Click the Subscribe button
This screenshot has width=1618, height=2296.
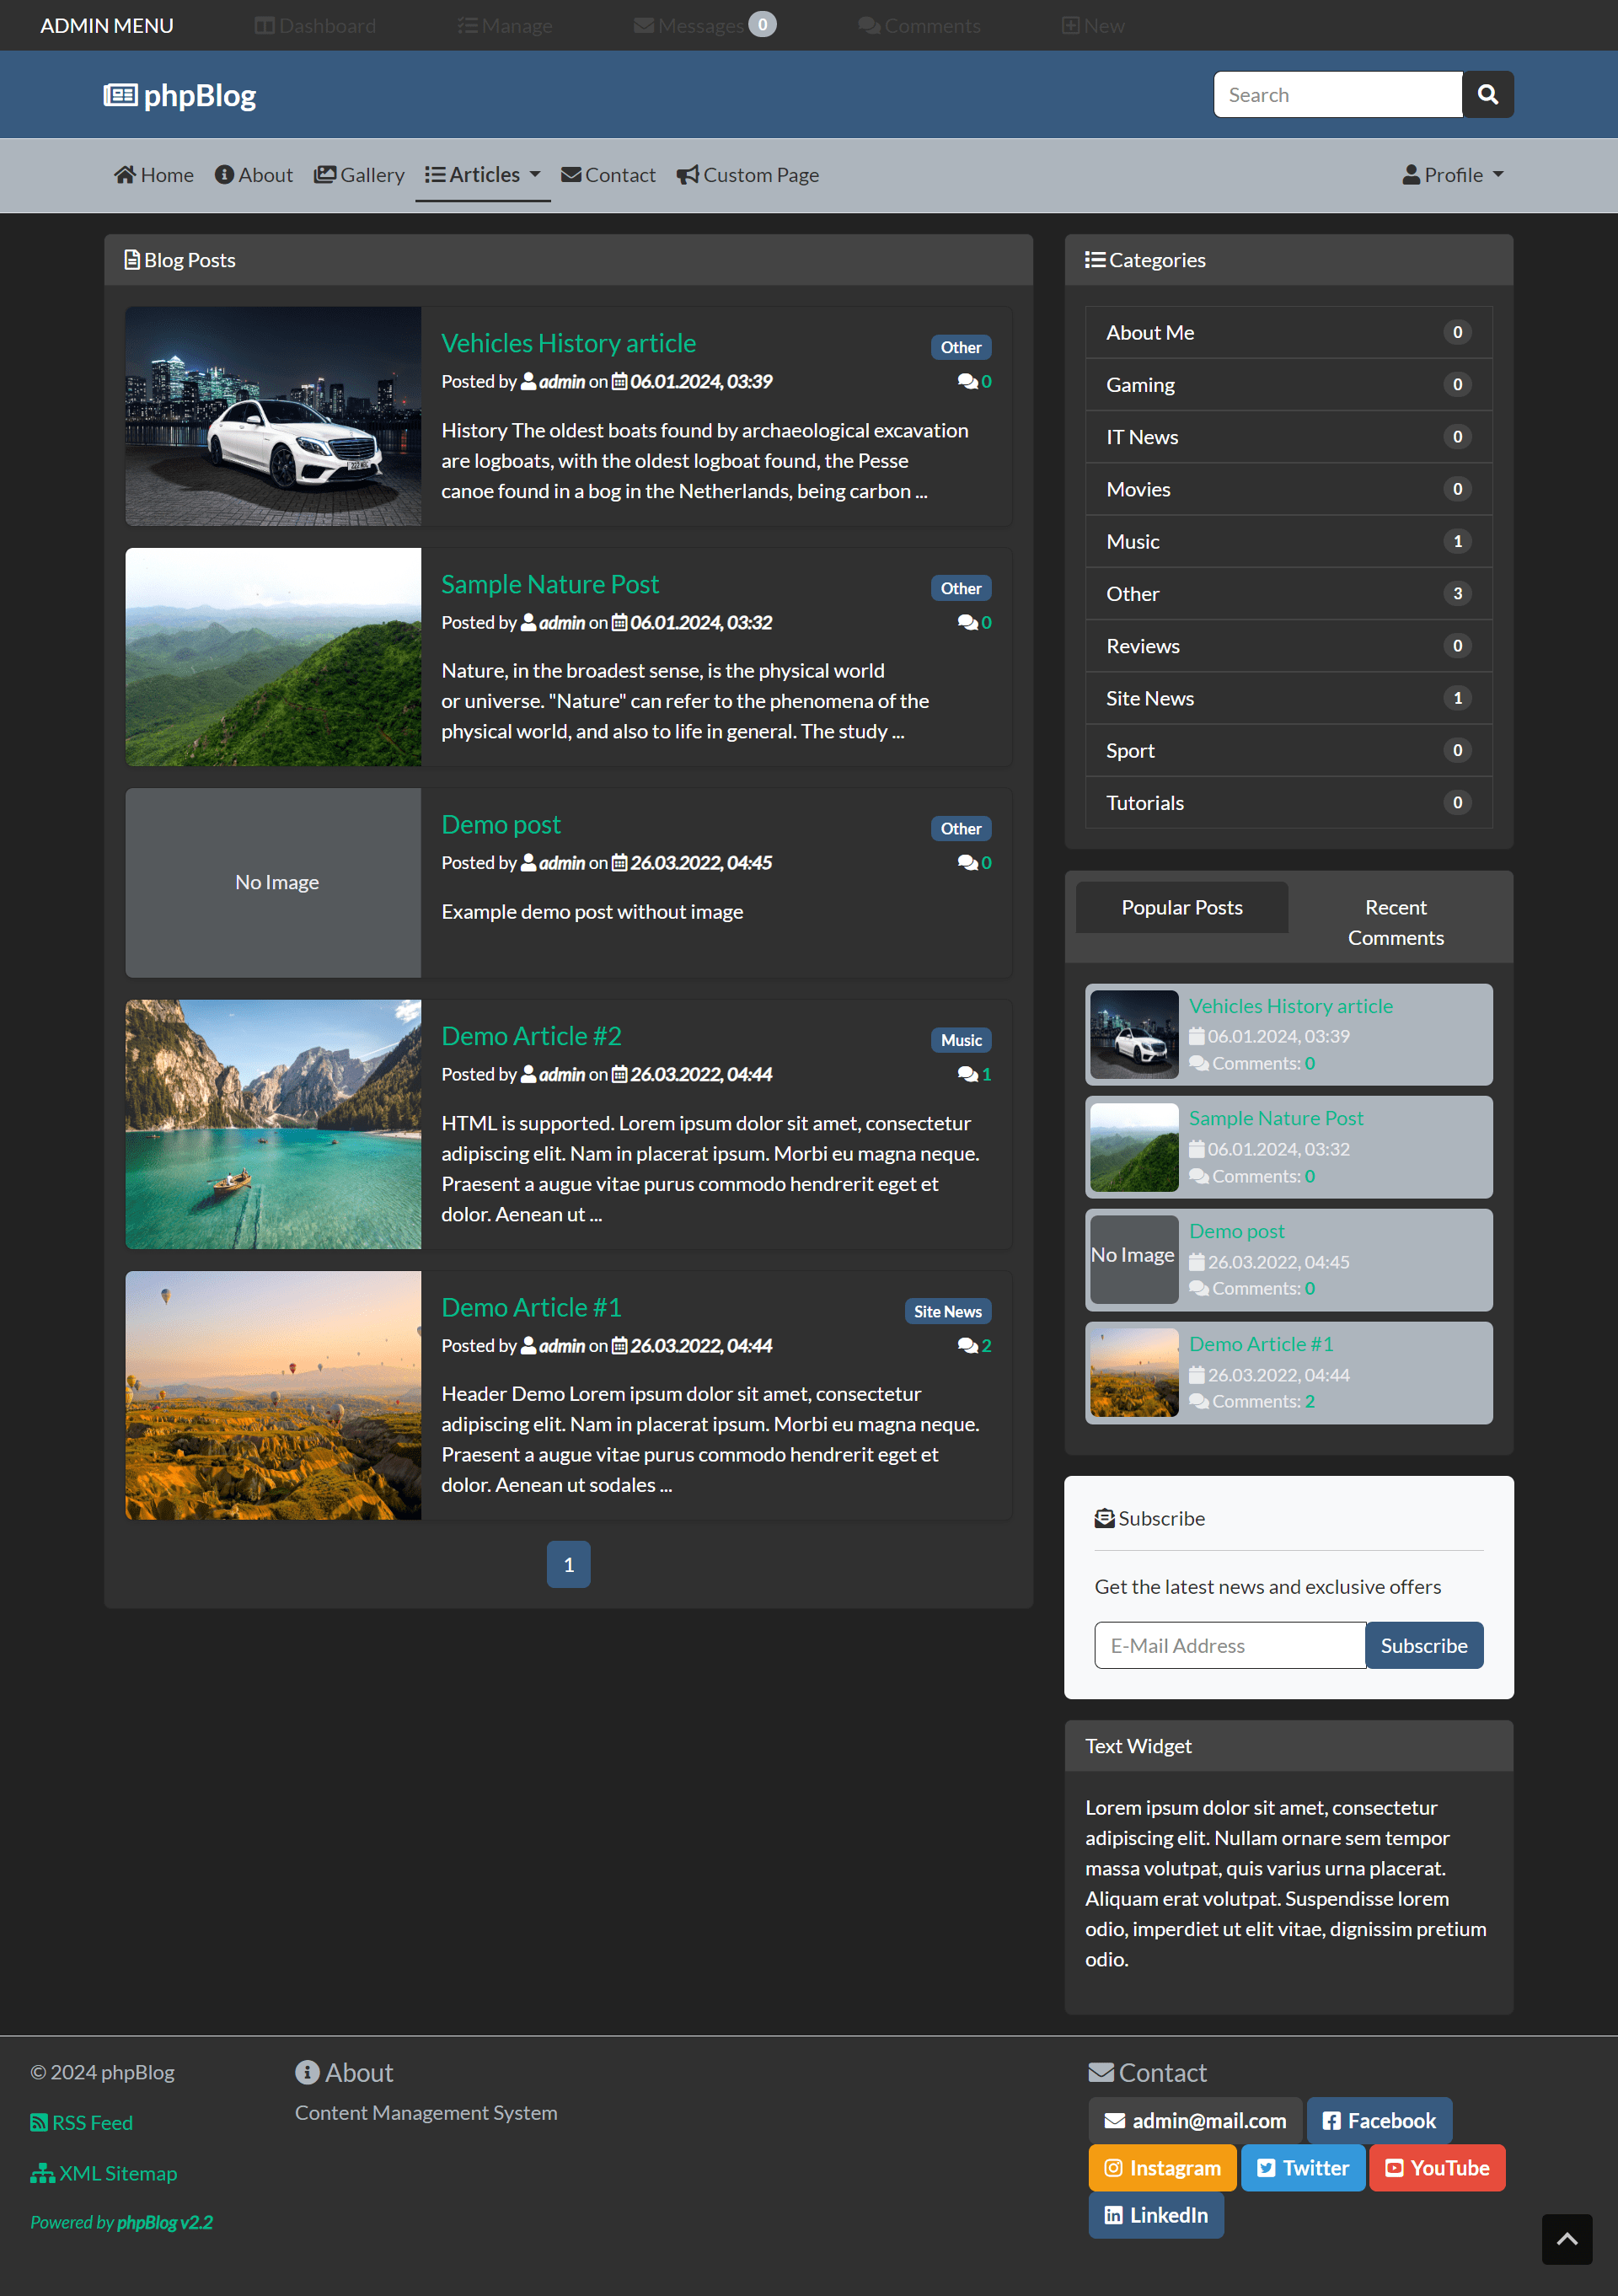pos(1424,1645)
